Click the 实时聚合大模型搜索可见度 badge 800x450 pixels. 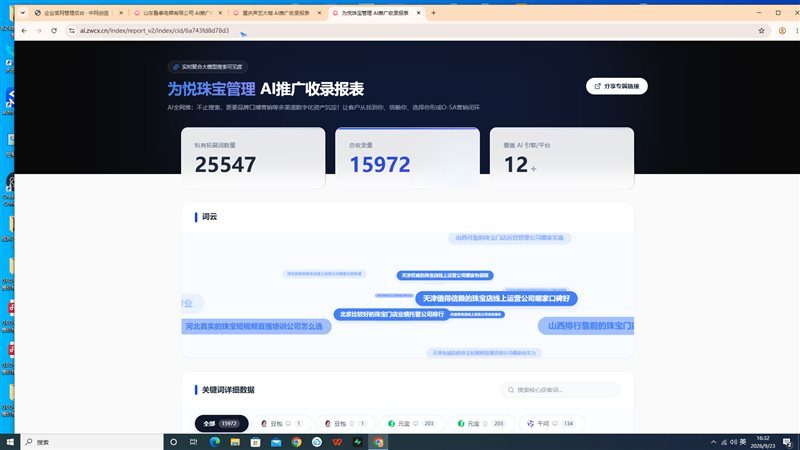208,67
